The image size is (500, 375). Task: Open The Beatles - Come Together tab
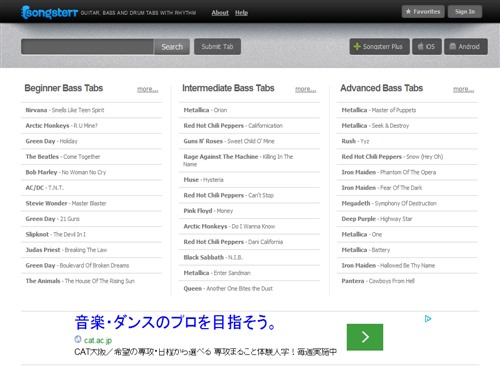coord(63,157)
